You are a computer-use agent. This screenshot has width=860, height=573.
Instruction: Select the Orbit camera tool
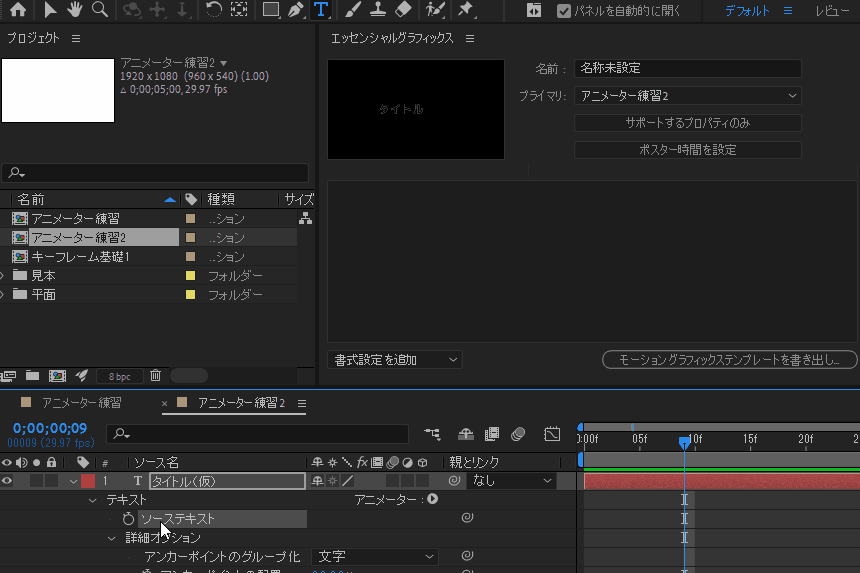point(132,9)
